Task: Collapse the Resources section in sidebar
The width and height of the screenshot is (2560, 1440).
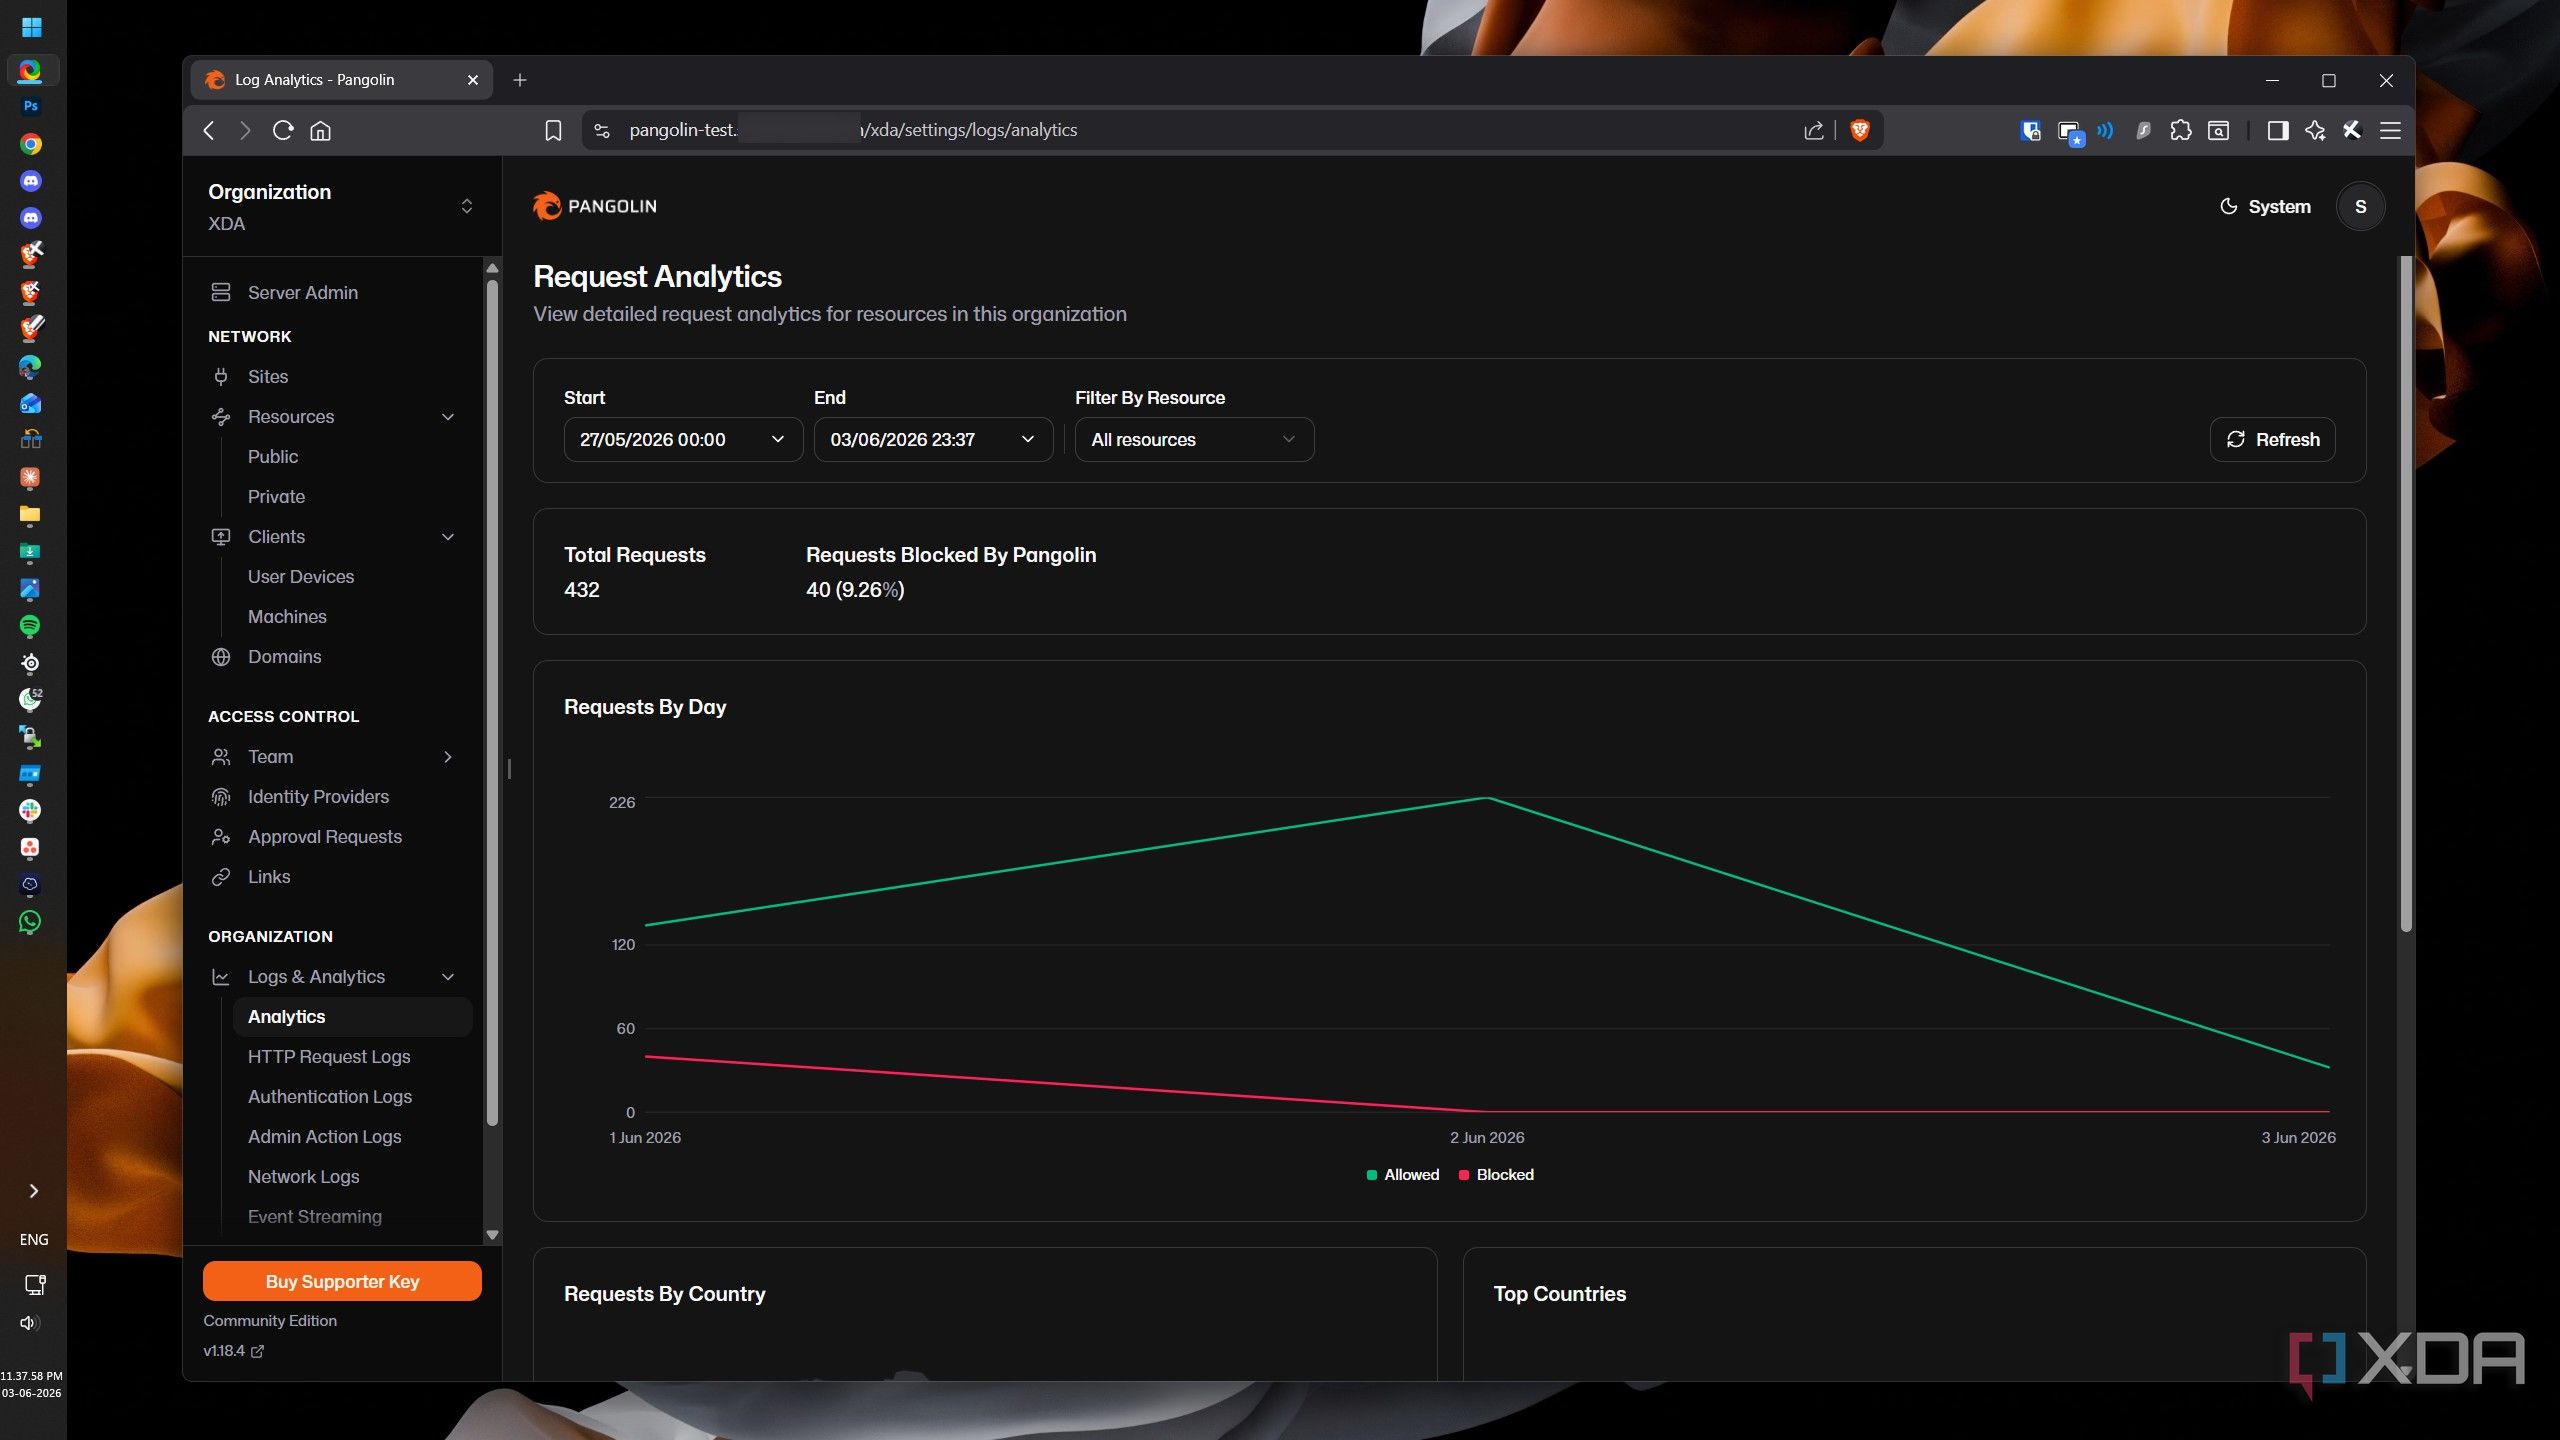Action: click(x=448, y=416)
